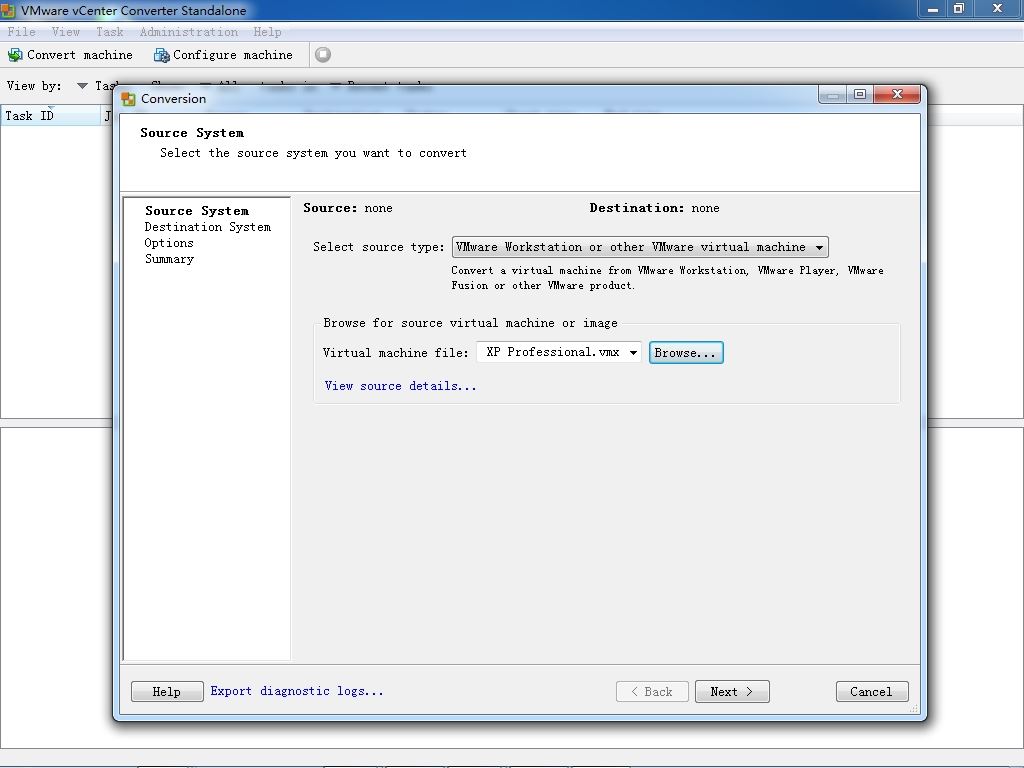The height and width of the screenshot is (768, 1024).
Task: Expand the Select source type dropdown
Action: point(640,247)
